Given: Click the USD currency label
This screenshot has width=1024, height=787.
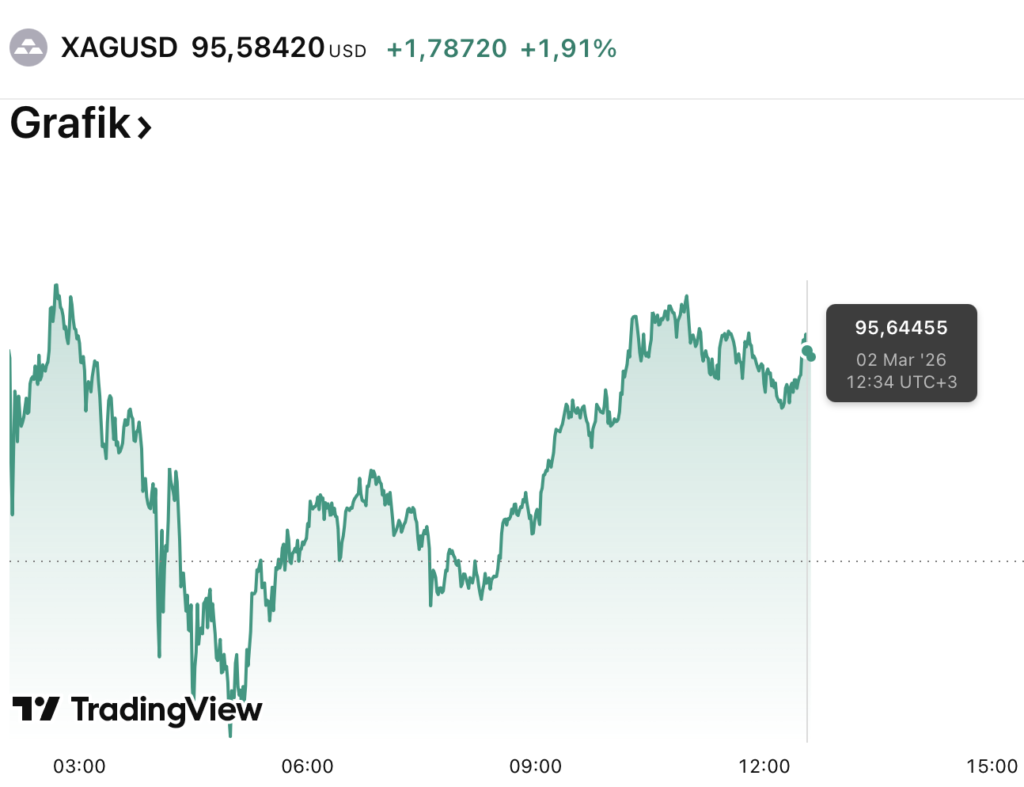Looking at the screenshot, I should (x=347, y=50).
